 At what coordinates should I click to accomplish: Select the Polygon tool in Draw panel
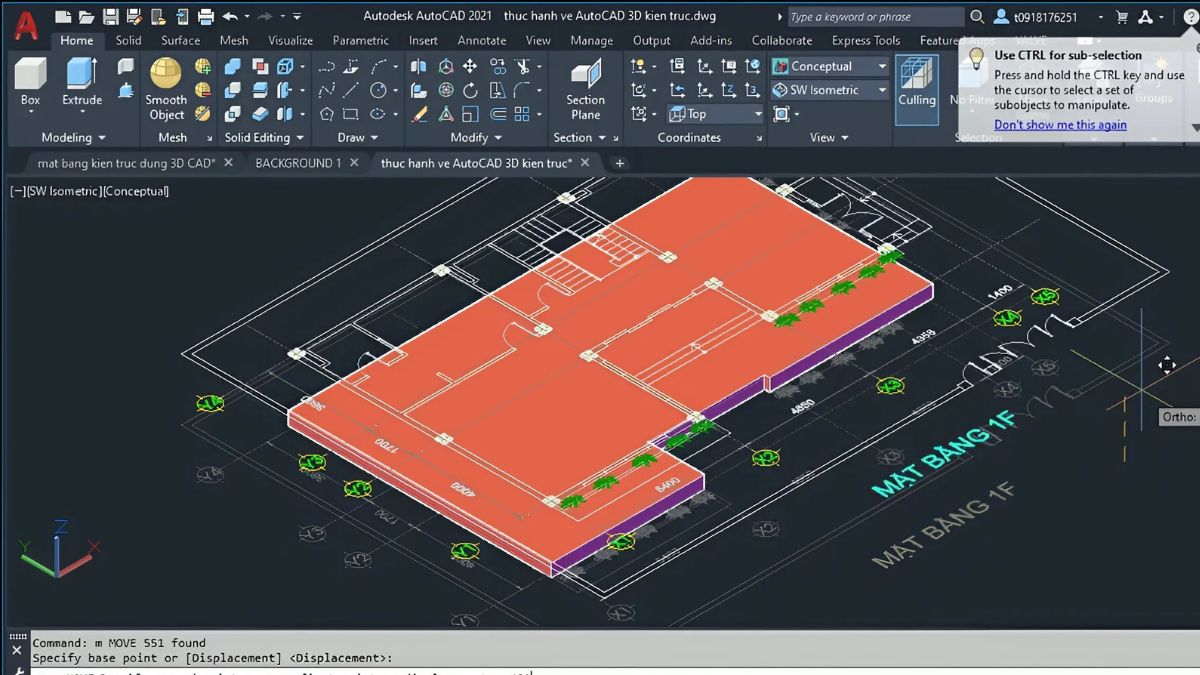point(326,114)
